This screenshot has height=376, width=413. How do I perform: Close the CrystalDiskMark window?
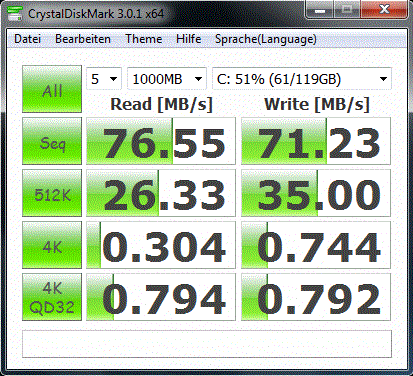click(384, 10)
